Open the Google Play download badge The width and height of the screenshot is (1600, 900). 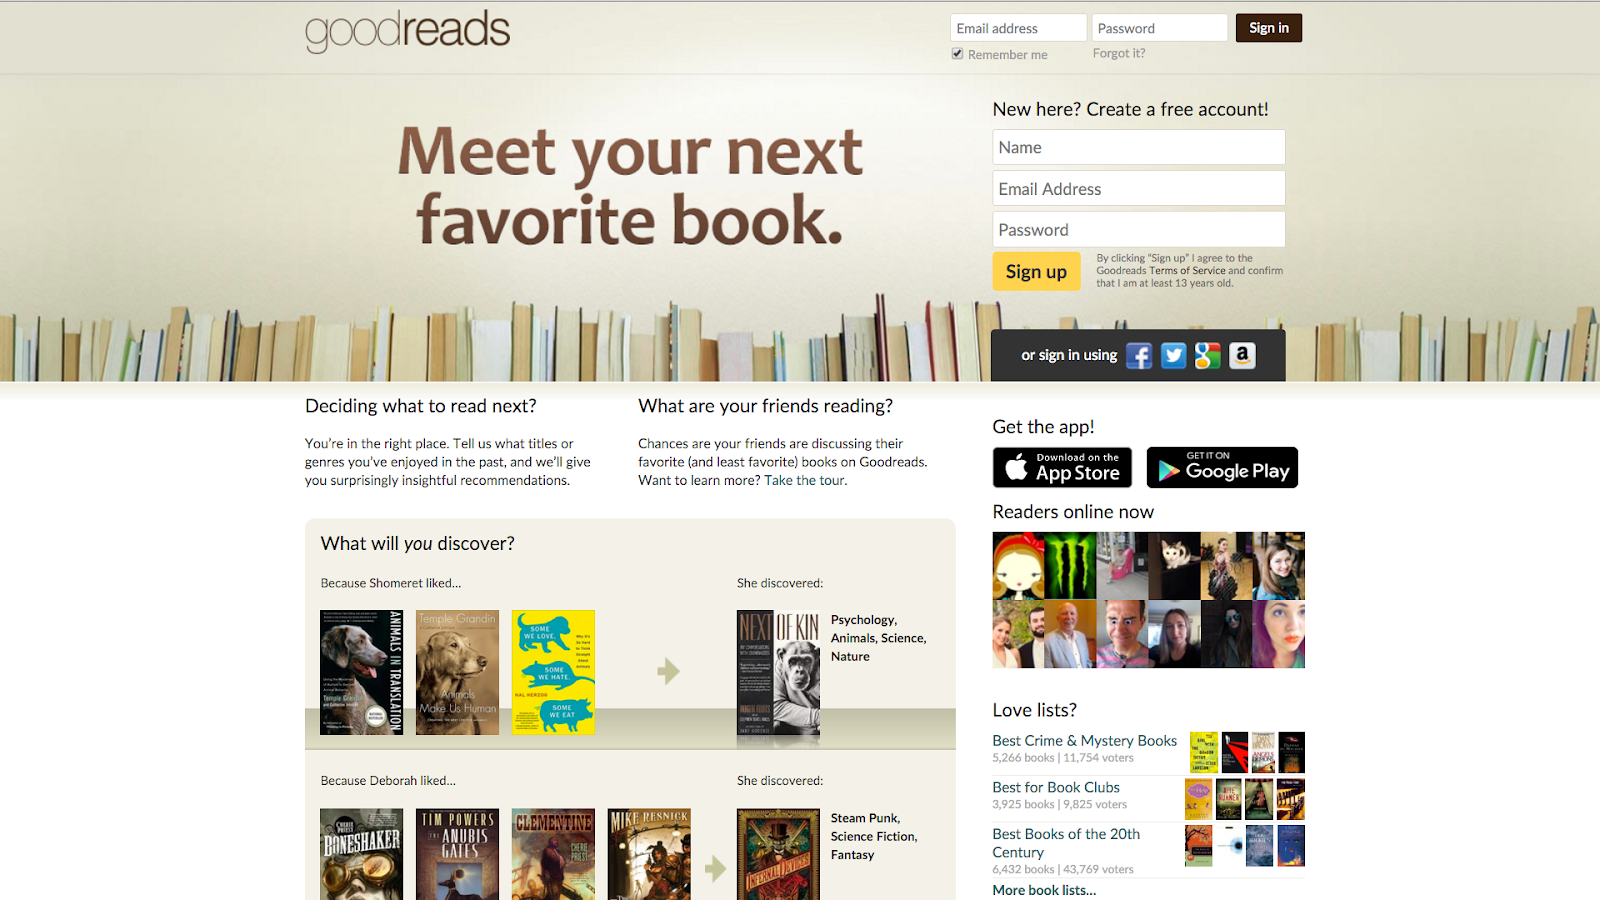(1222, 467)
